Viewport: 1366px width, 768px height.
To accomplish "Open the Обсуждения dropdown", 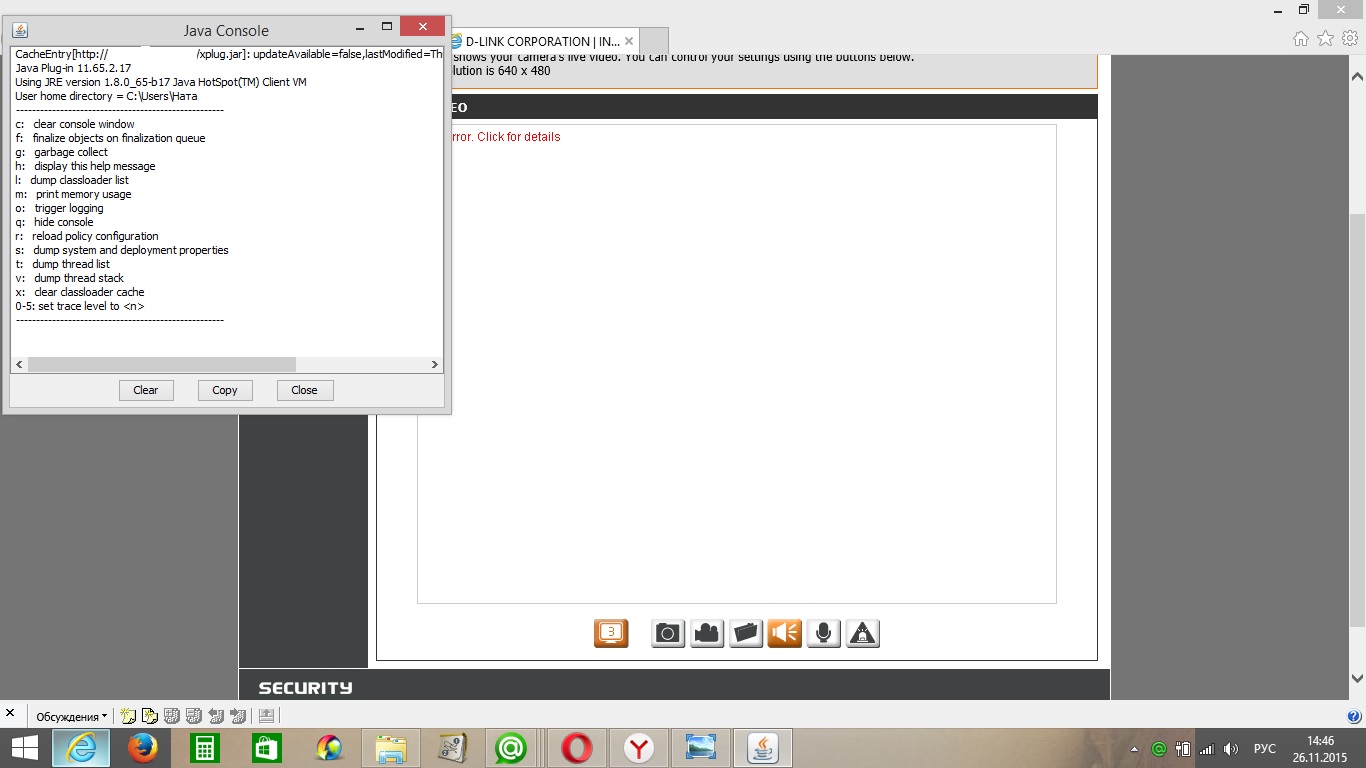I will point(71,716).
